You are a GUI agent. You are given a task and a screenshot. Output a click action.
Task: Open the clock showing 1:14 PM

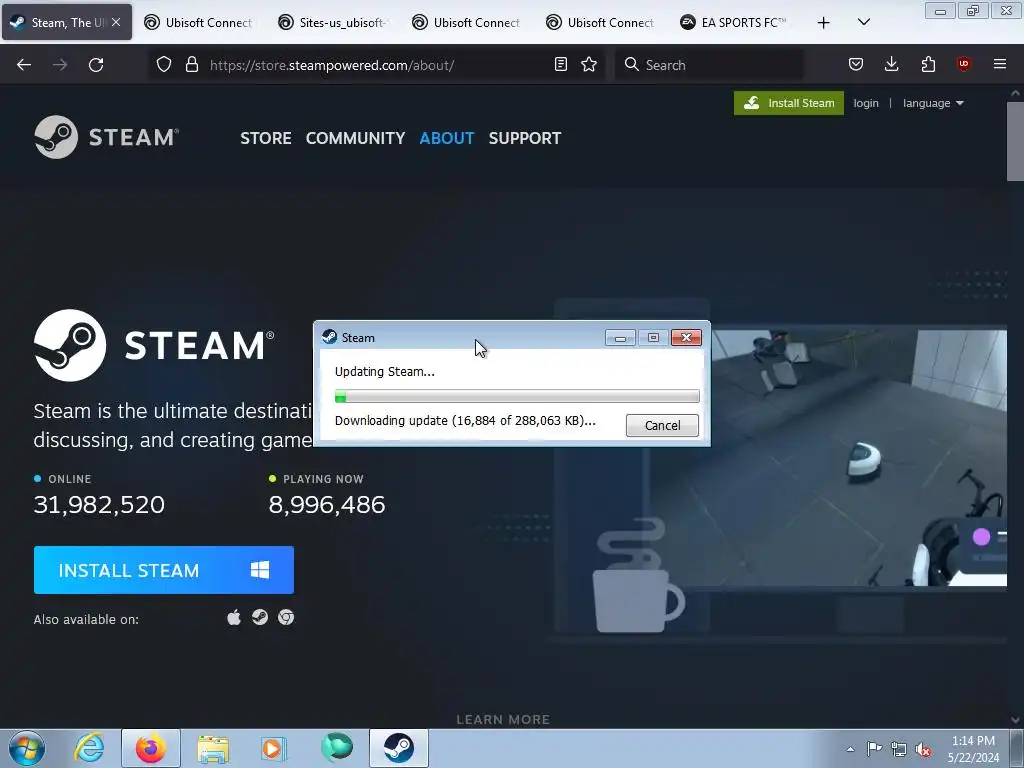tap(973, 749)
